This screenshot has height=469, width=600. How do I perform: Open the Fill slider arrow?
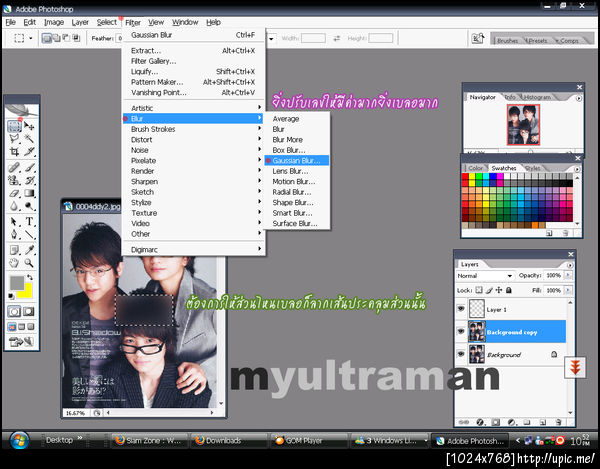click(568, 290)
